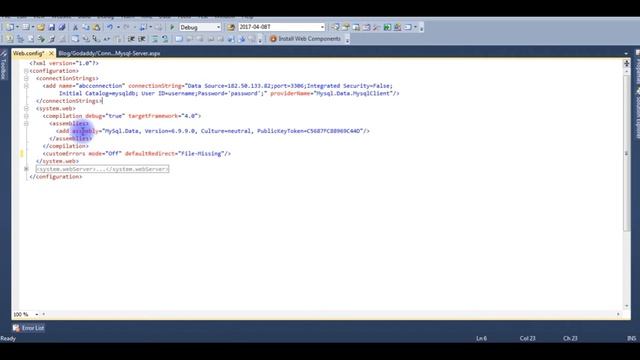The width and height of the screenshot is (640, 360).
Task: Click the Cut scissors icon
Action: coord(75,27)
